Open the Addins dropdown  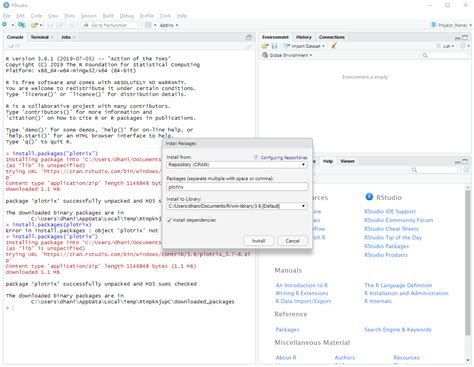coord(169,25)
